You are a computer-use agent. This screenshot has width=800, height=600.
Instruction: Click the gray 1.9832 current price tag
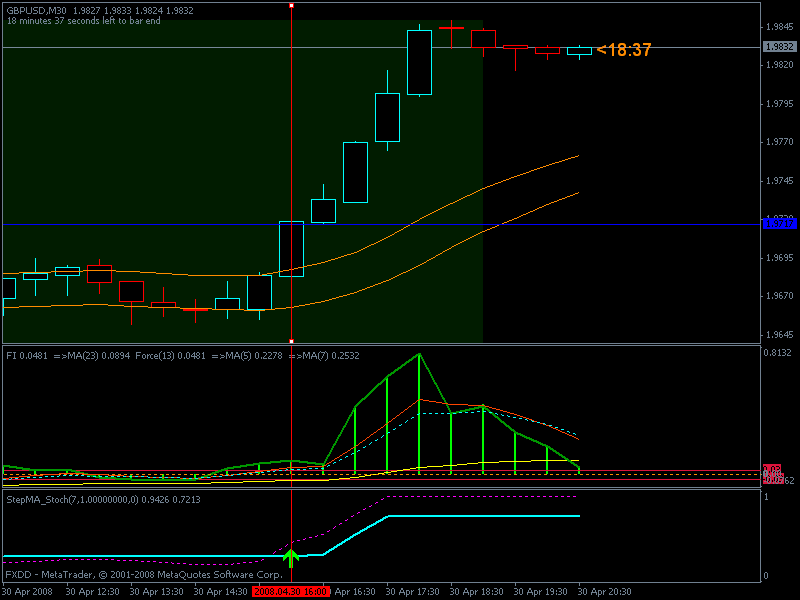779,46
